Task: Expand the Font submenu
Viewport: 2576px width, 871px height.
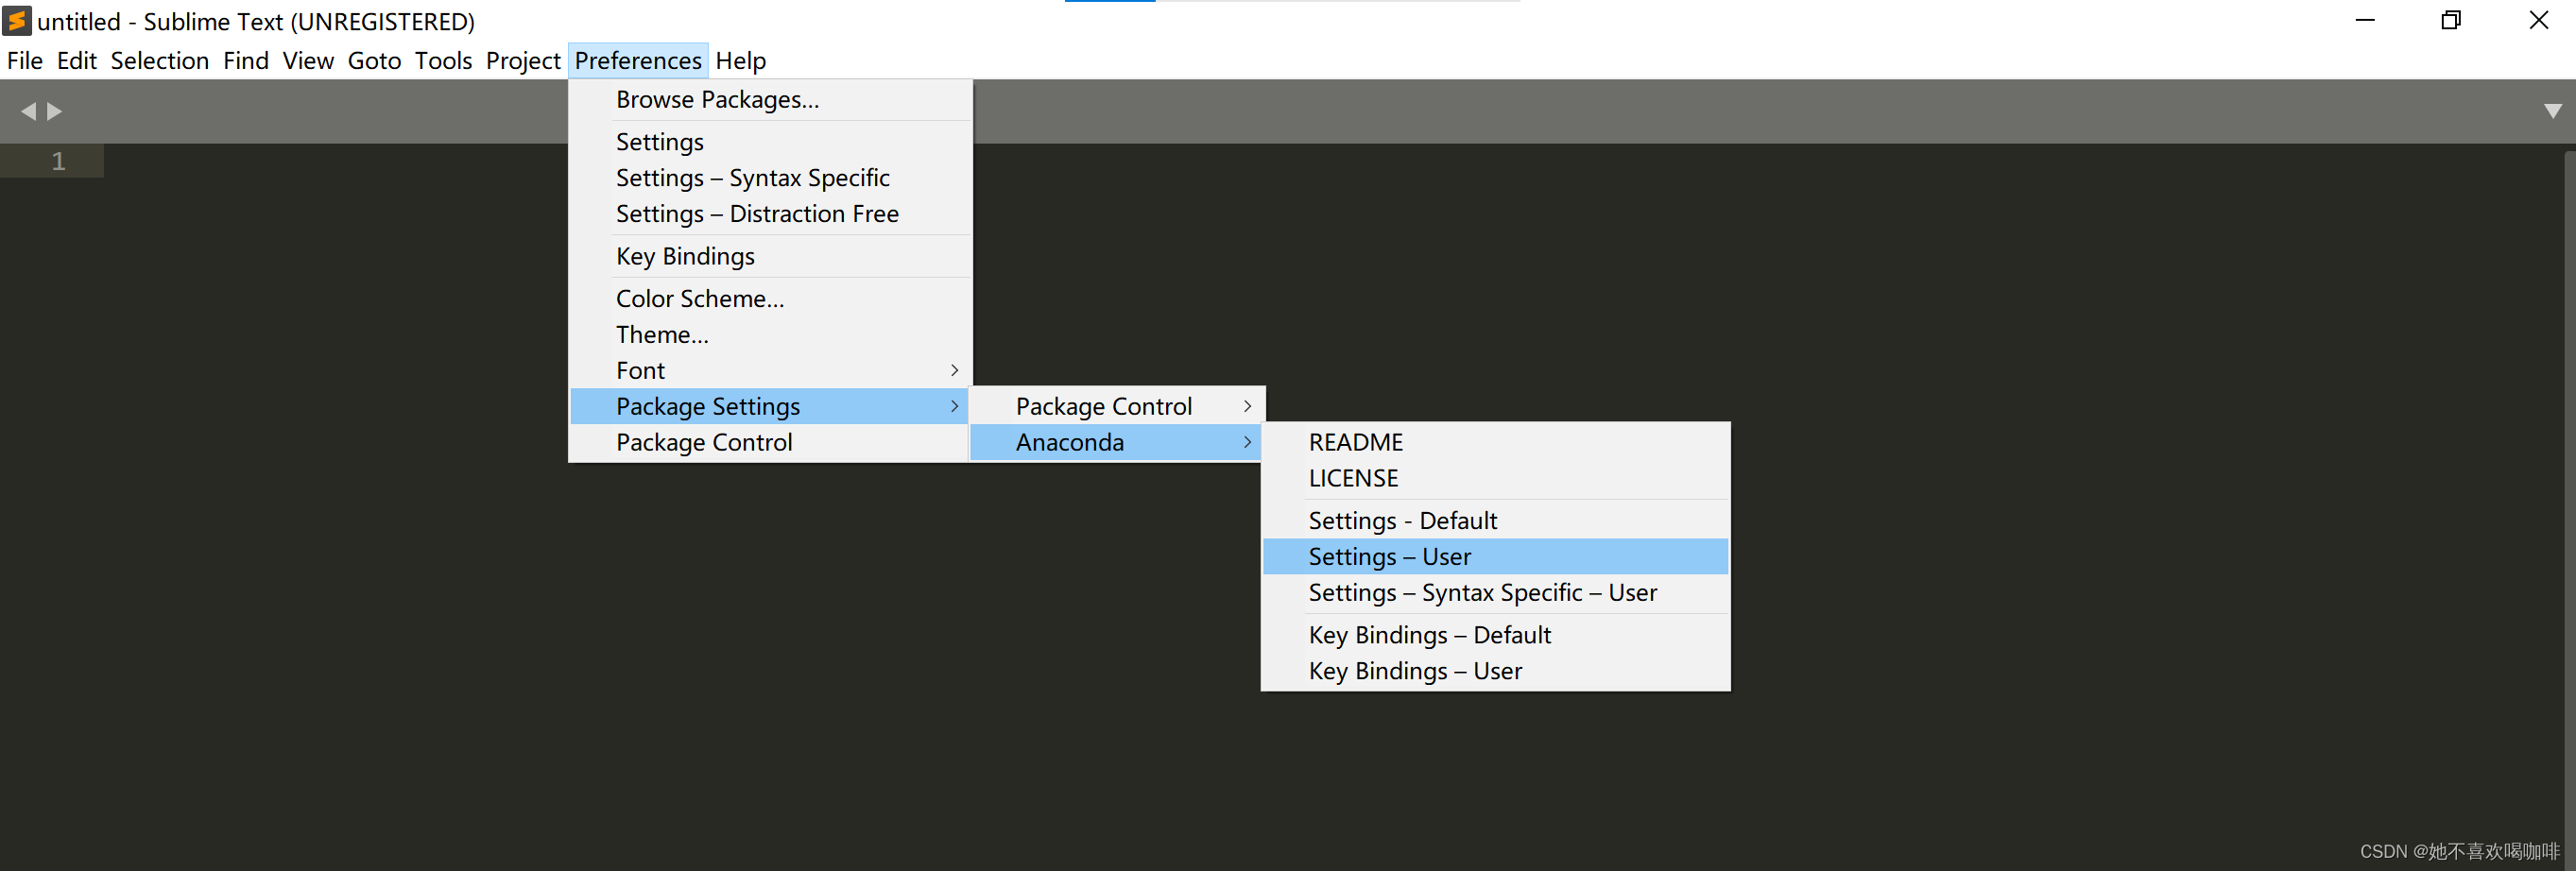Action: 771,370
